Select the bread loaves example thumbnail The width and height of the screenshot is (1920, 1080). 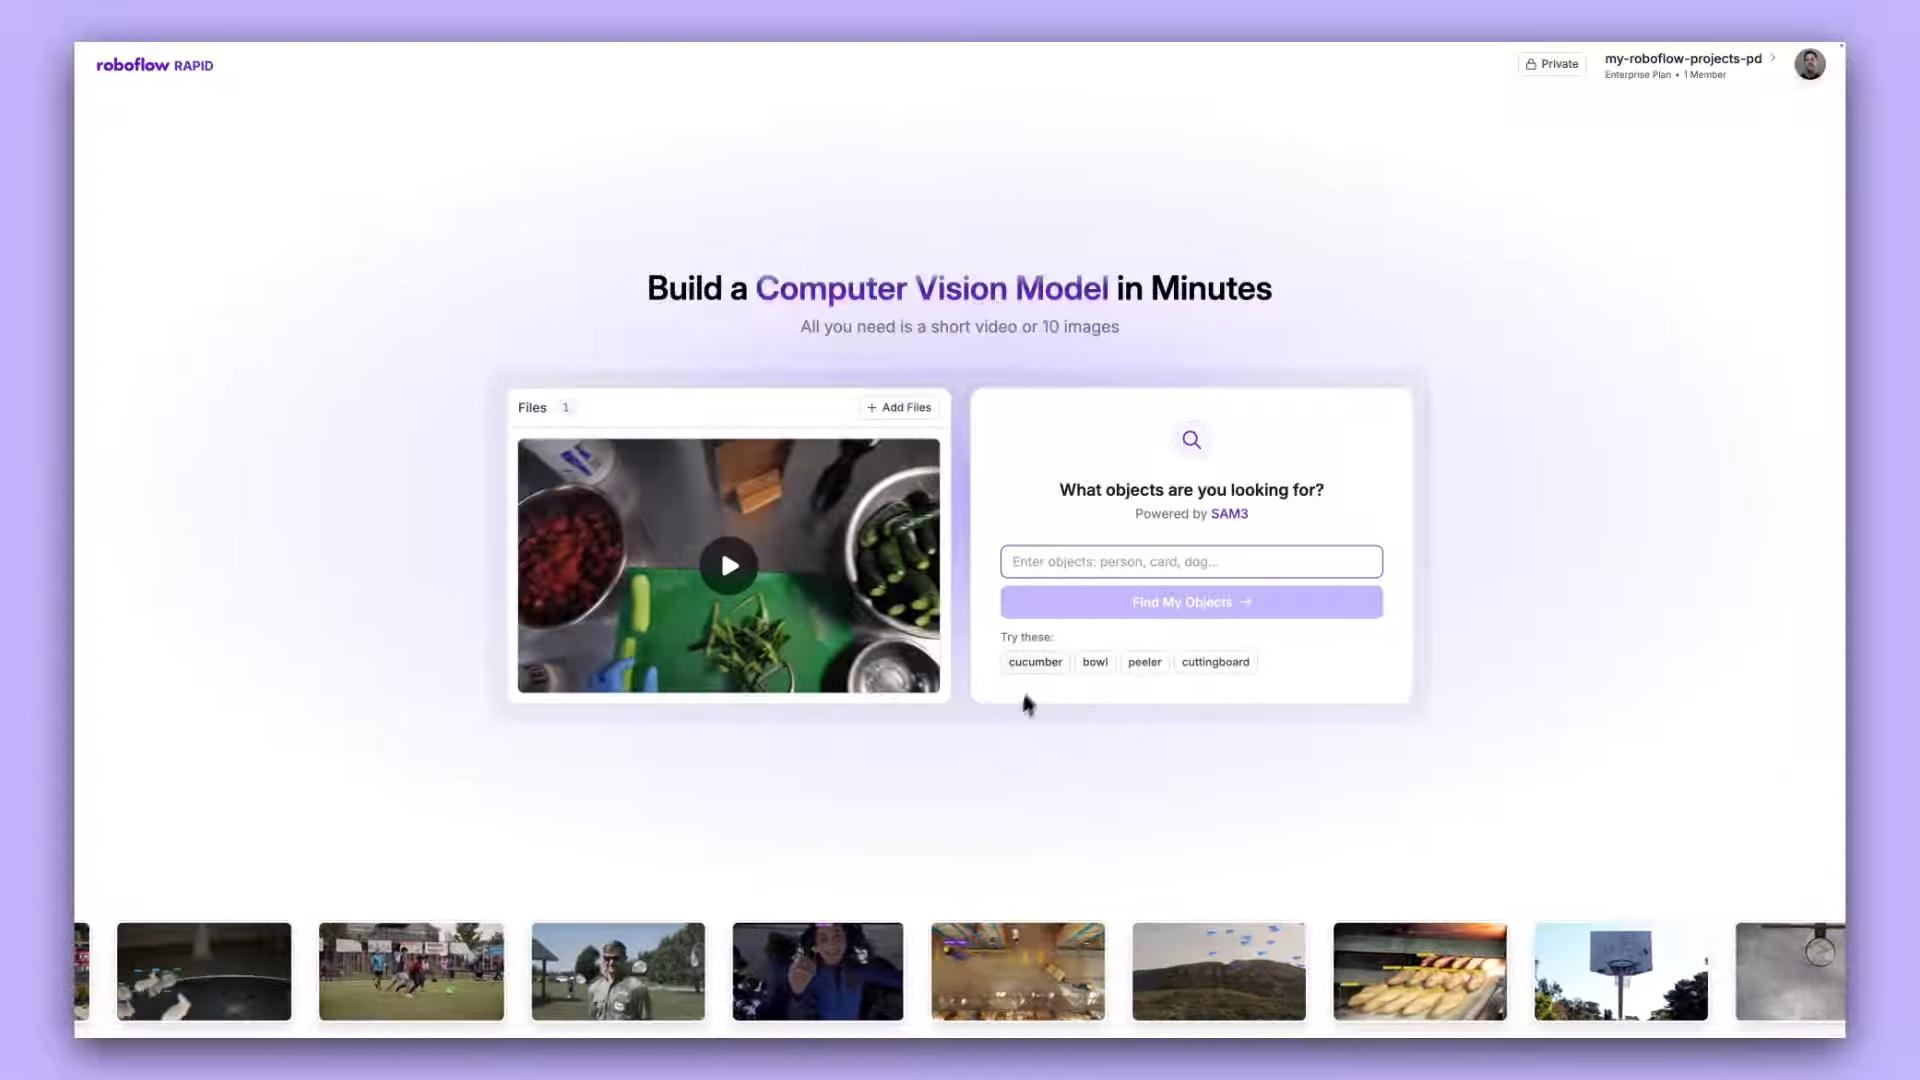[1419, 971]
